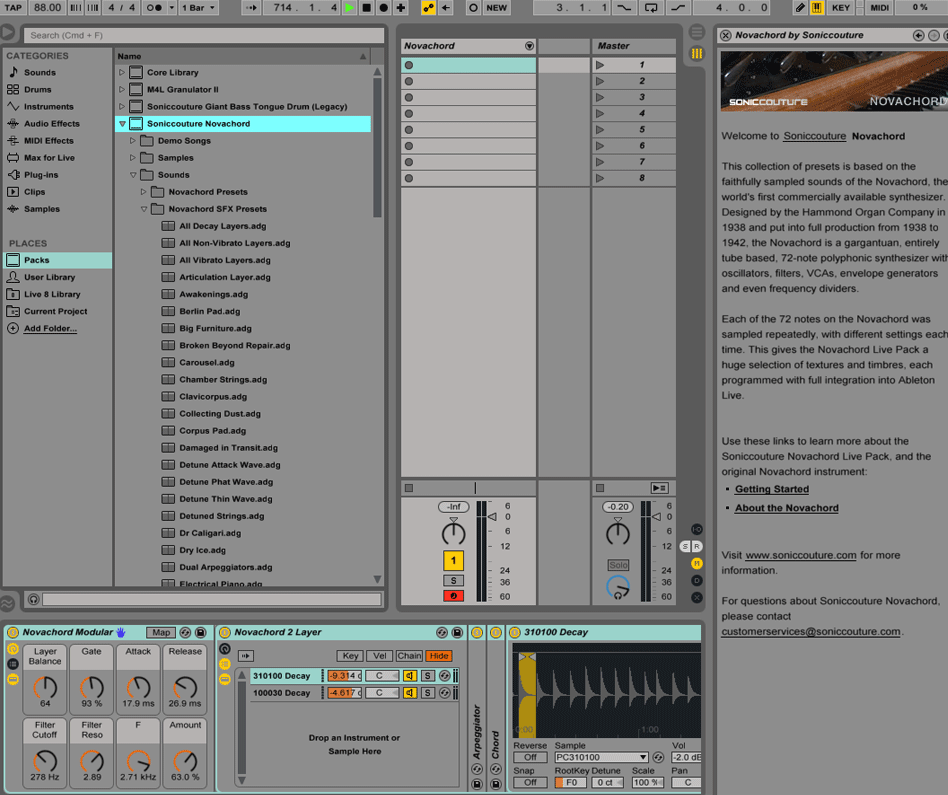Arm the Novachord track record button
The image size is (948, 795).
click(x=453, y=596)
